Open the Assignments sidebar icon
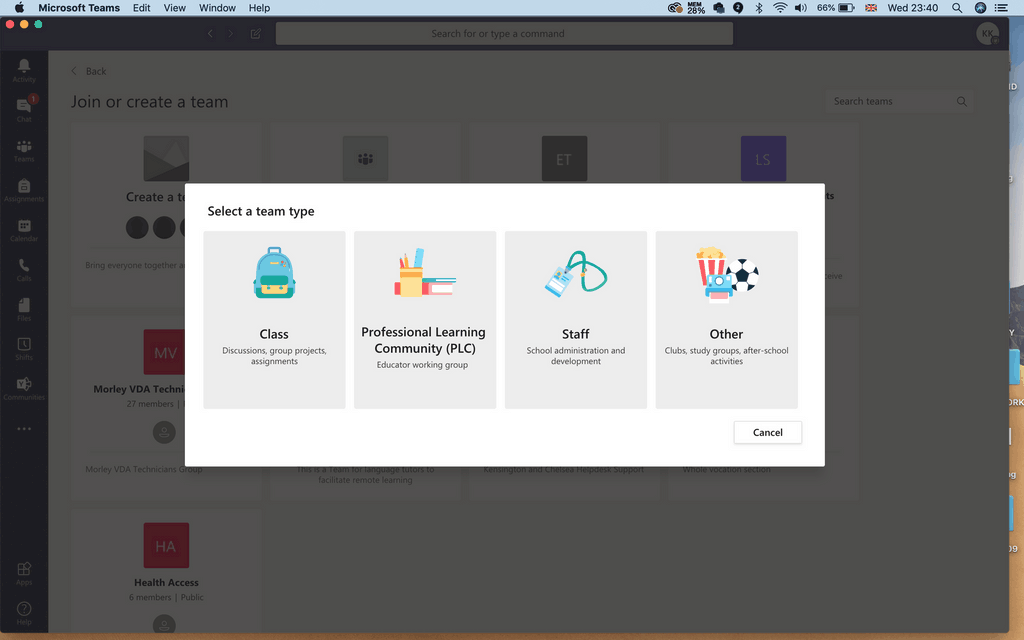This screenshot has height=640, width=1024. tap(24, 189)
